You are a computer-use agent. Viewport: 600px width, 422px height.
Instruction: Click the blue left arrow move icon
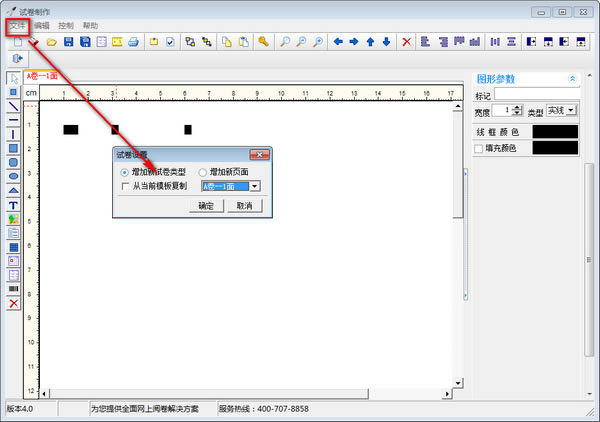(x=337, y=42)
